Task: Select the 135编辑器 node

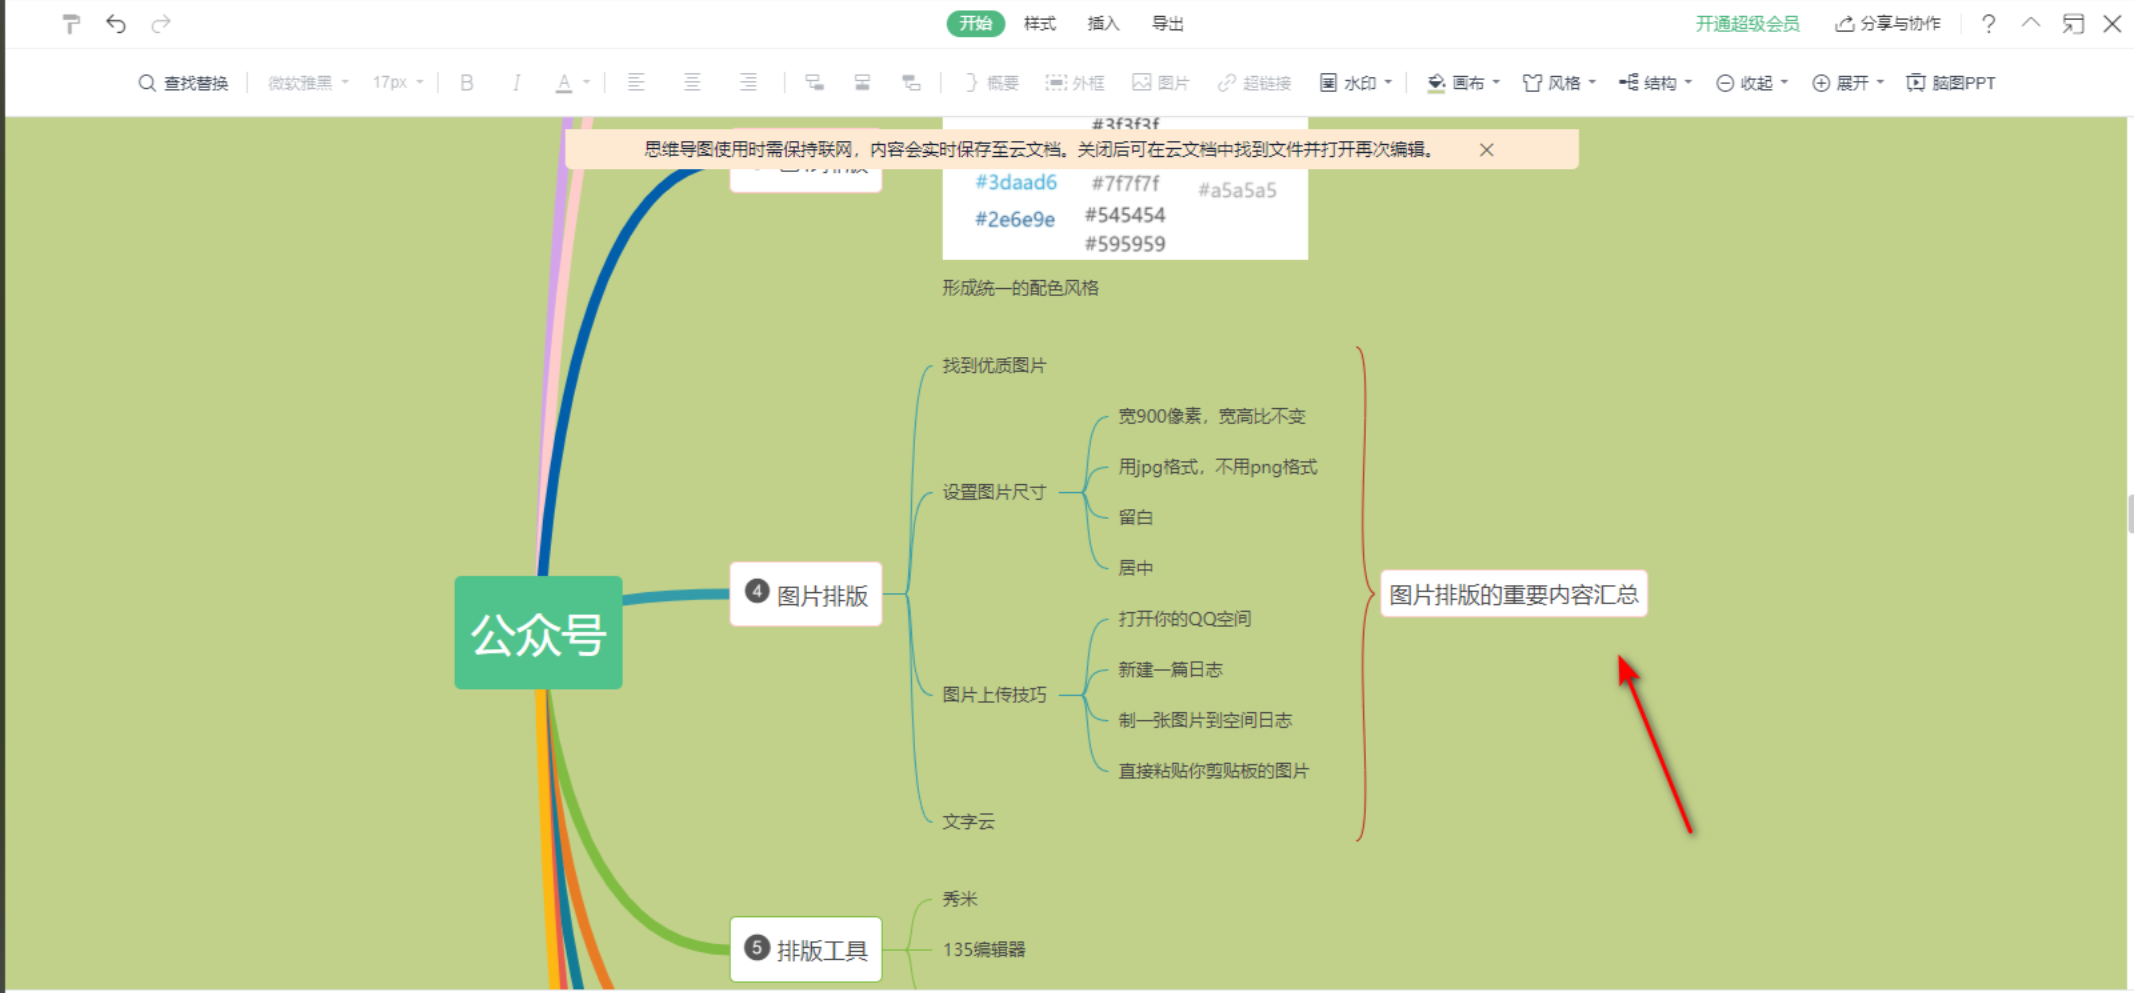Action: click(984, 949)
